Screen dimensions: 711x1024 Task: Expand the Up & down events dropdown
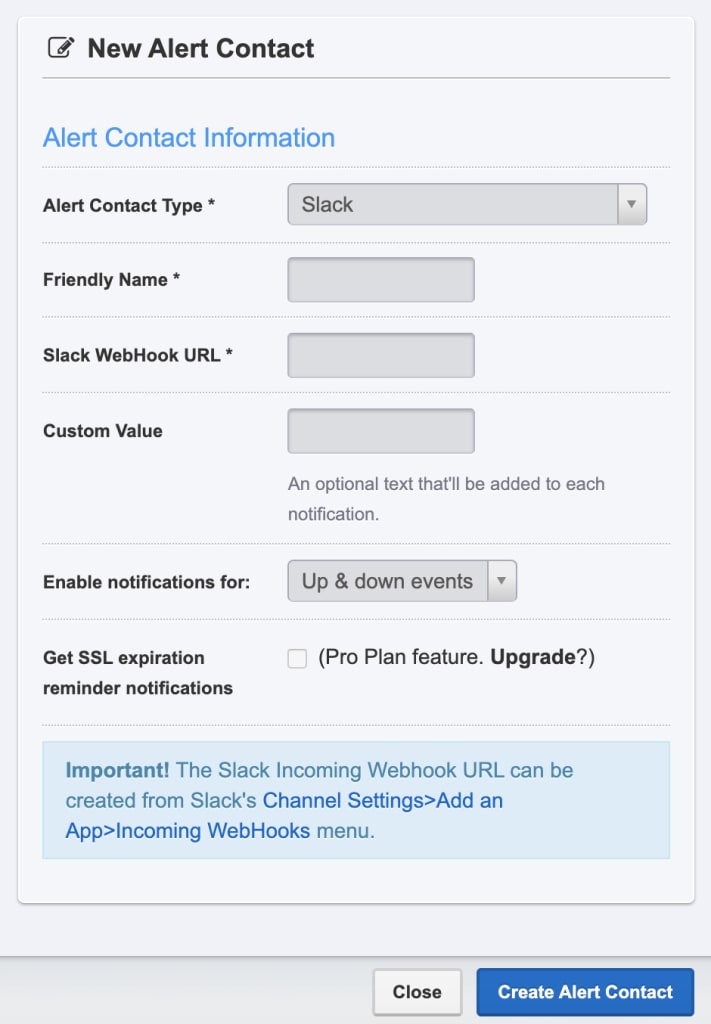pos(402,581)
